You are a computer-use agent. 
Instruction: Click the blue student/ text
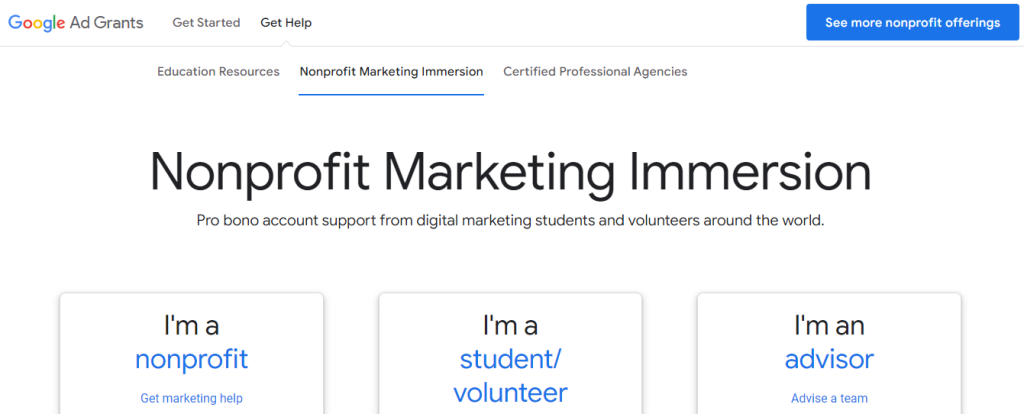point(510,359)
